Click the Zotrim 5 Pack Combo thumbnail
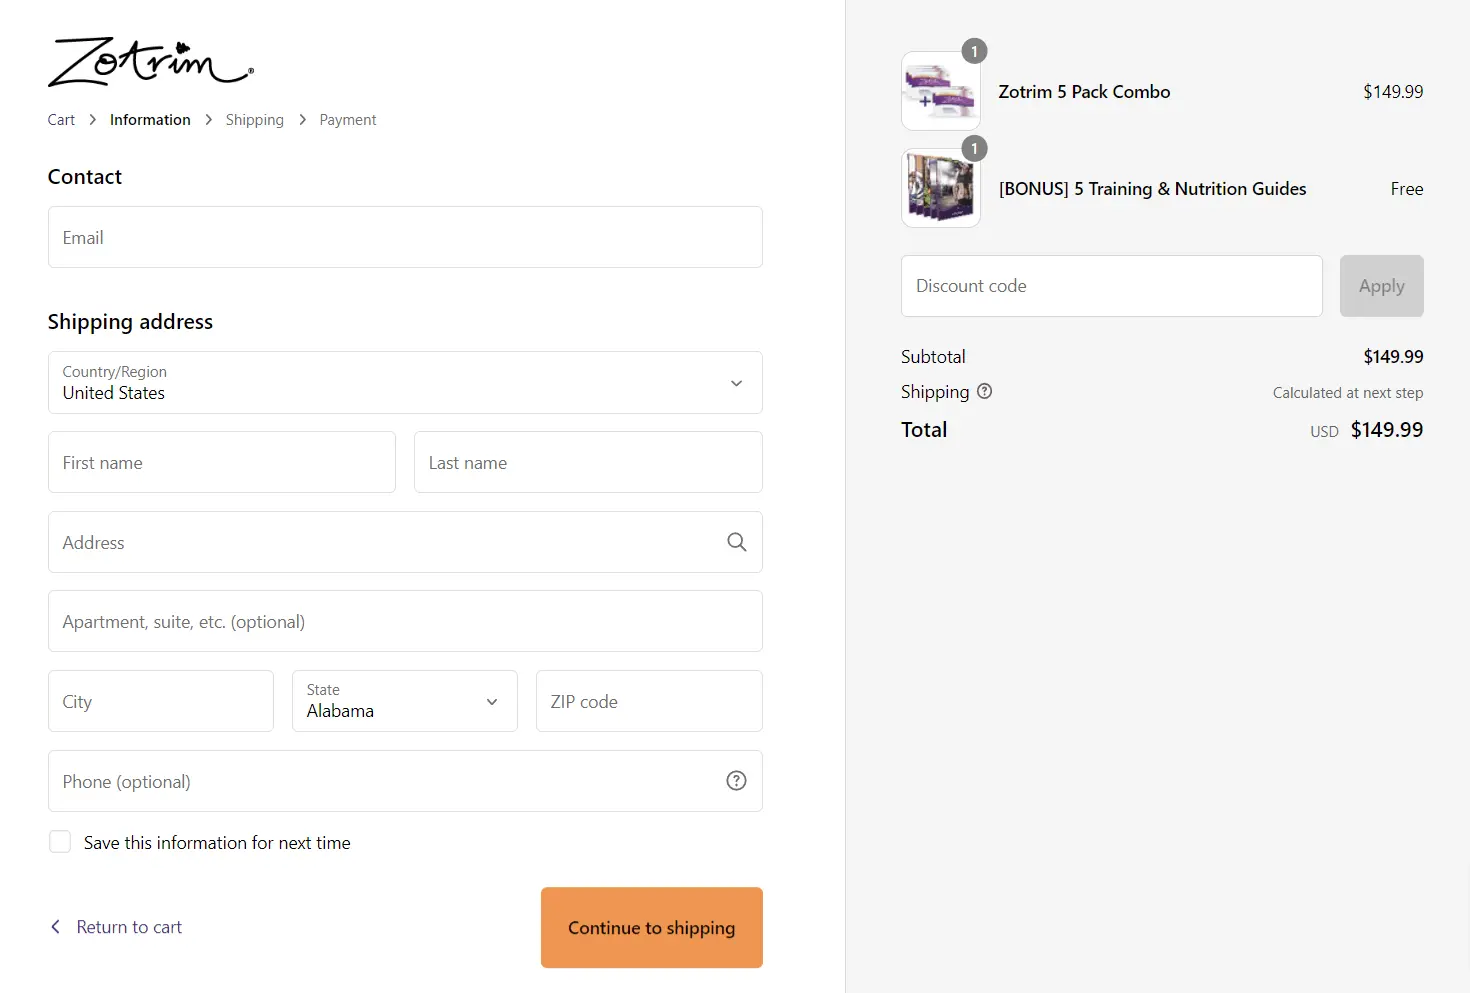Viewport: 1470px width, 993px height. tap(941, 91)
